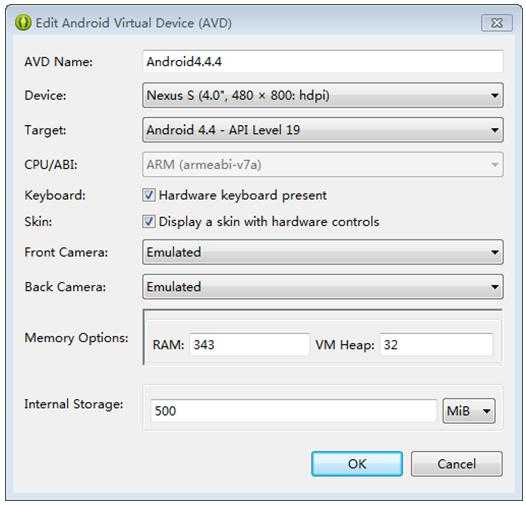Click the Back Camera dropdown arrow
The width and height of the screenshot is (526, 505).
pos(494,287)
